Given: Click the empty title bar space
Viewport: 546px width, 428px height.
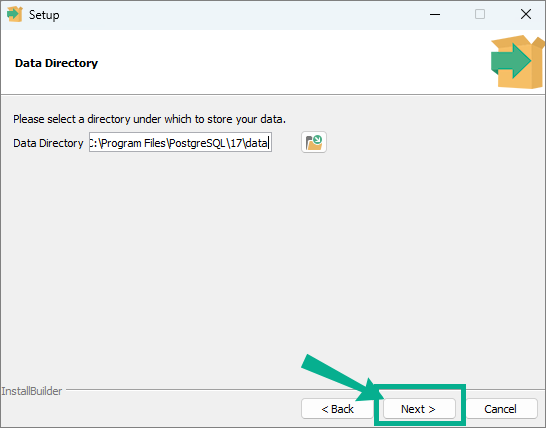Looking at the screenshot, I should 244,15.
